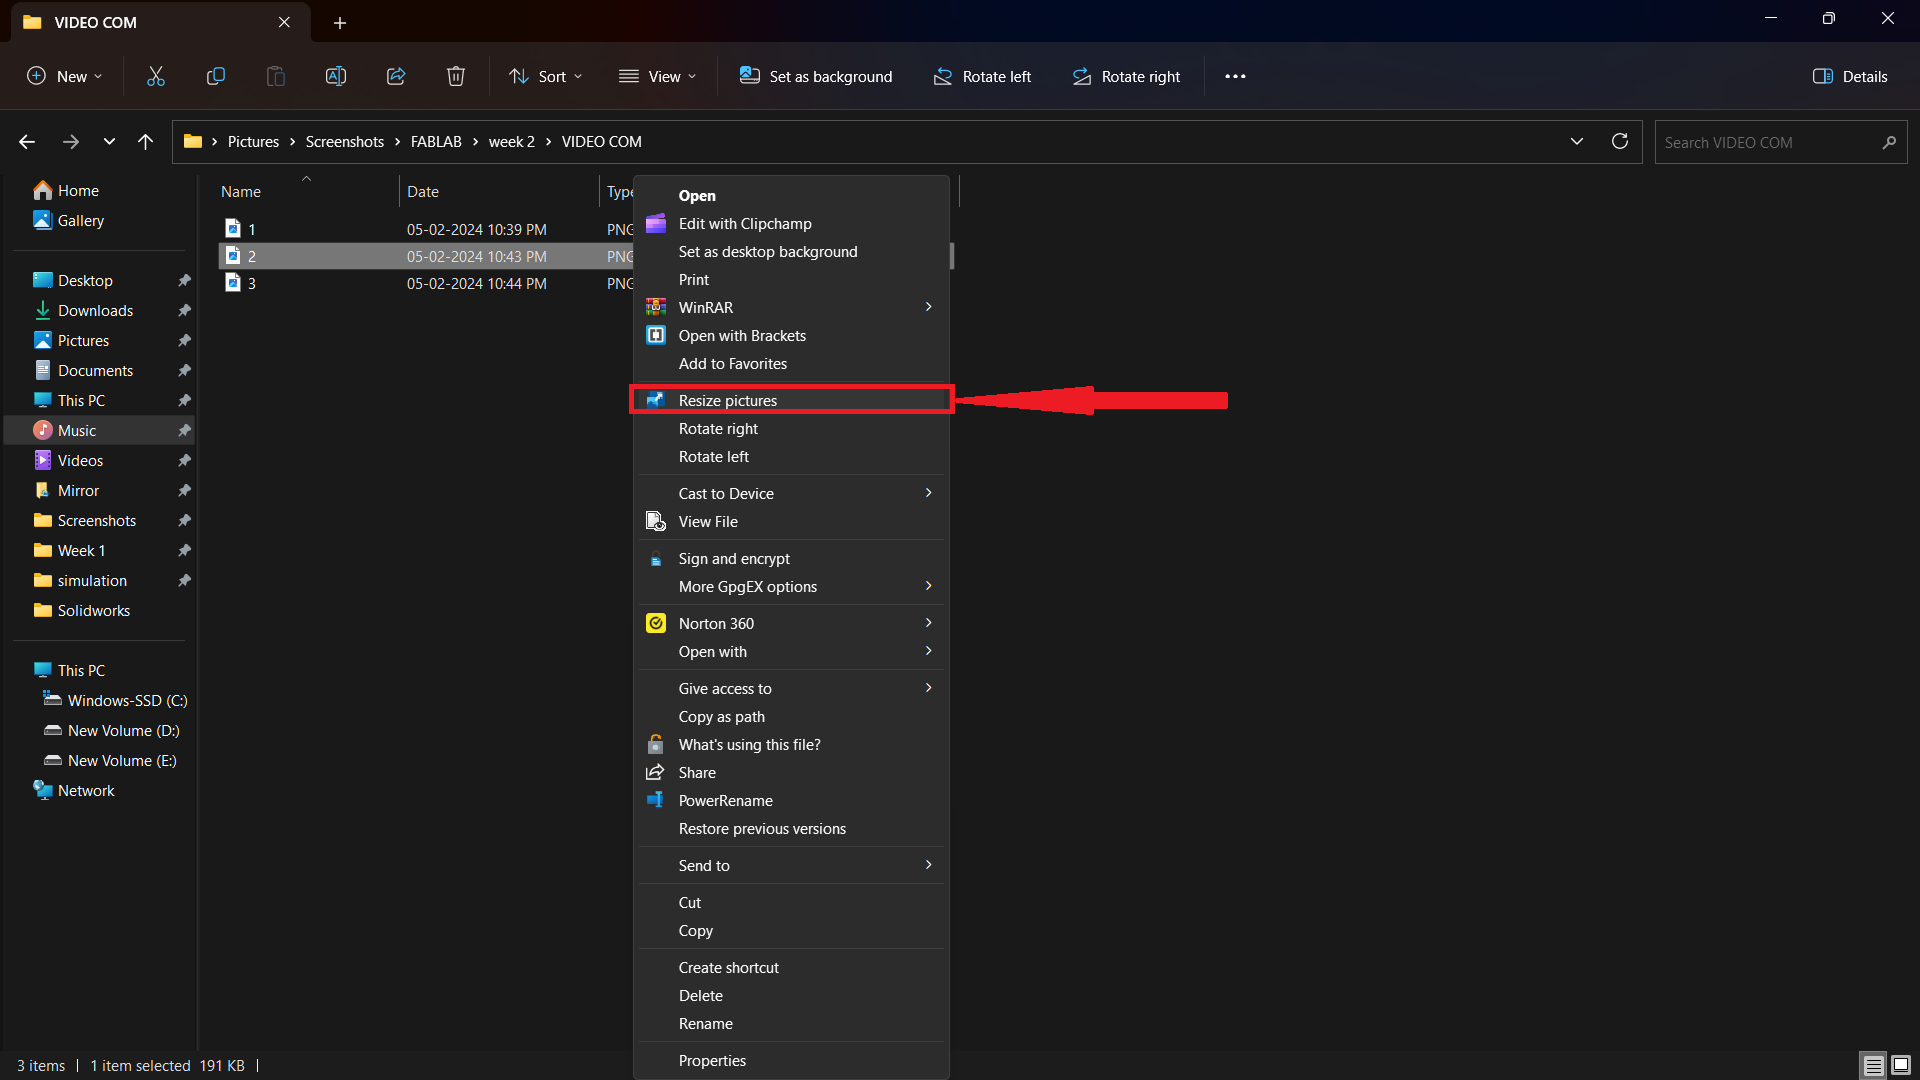Expand the address bar history chevron
1920x1080 pixels.
1577,142
